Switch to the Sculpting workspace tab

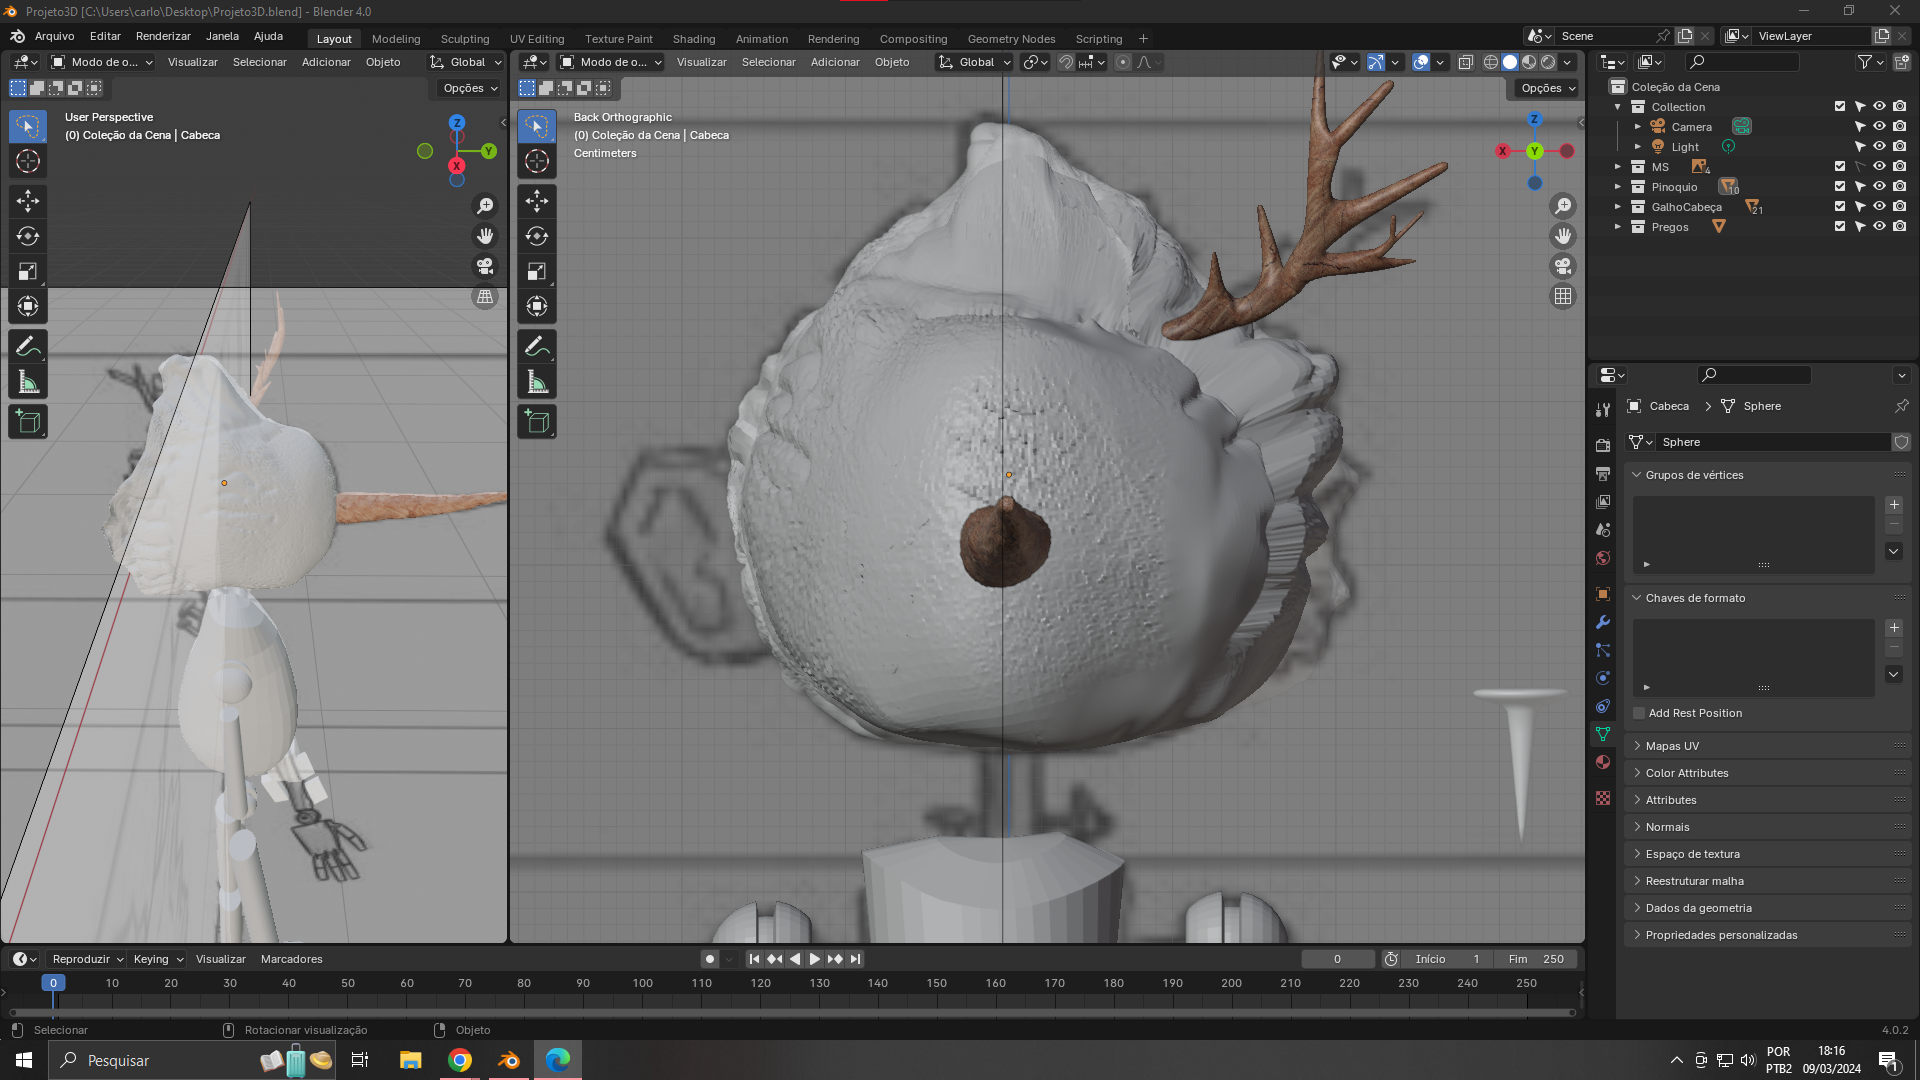(x=465, y=39)
